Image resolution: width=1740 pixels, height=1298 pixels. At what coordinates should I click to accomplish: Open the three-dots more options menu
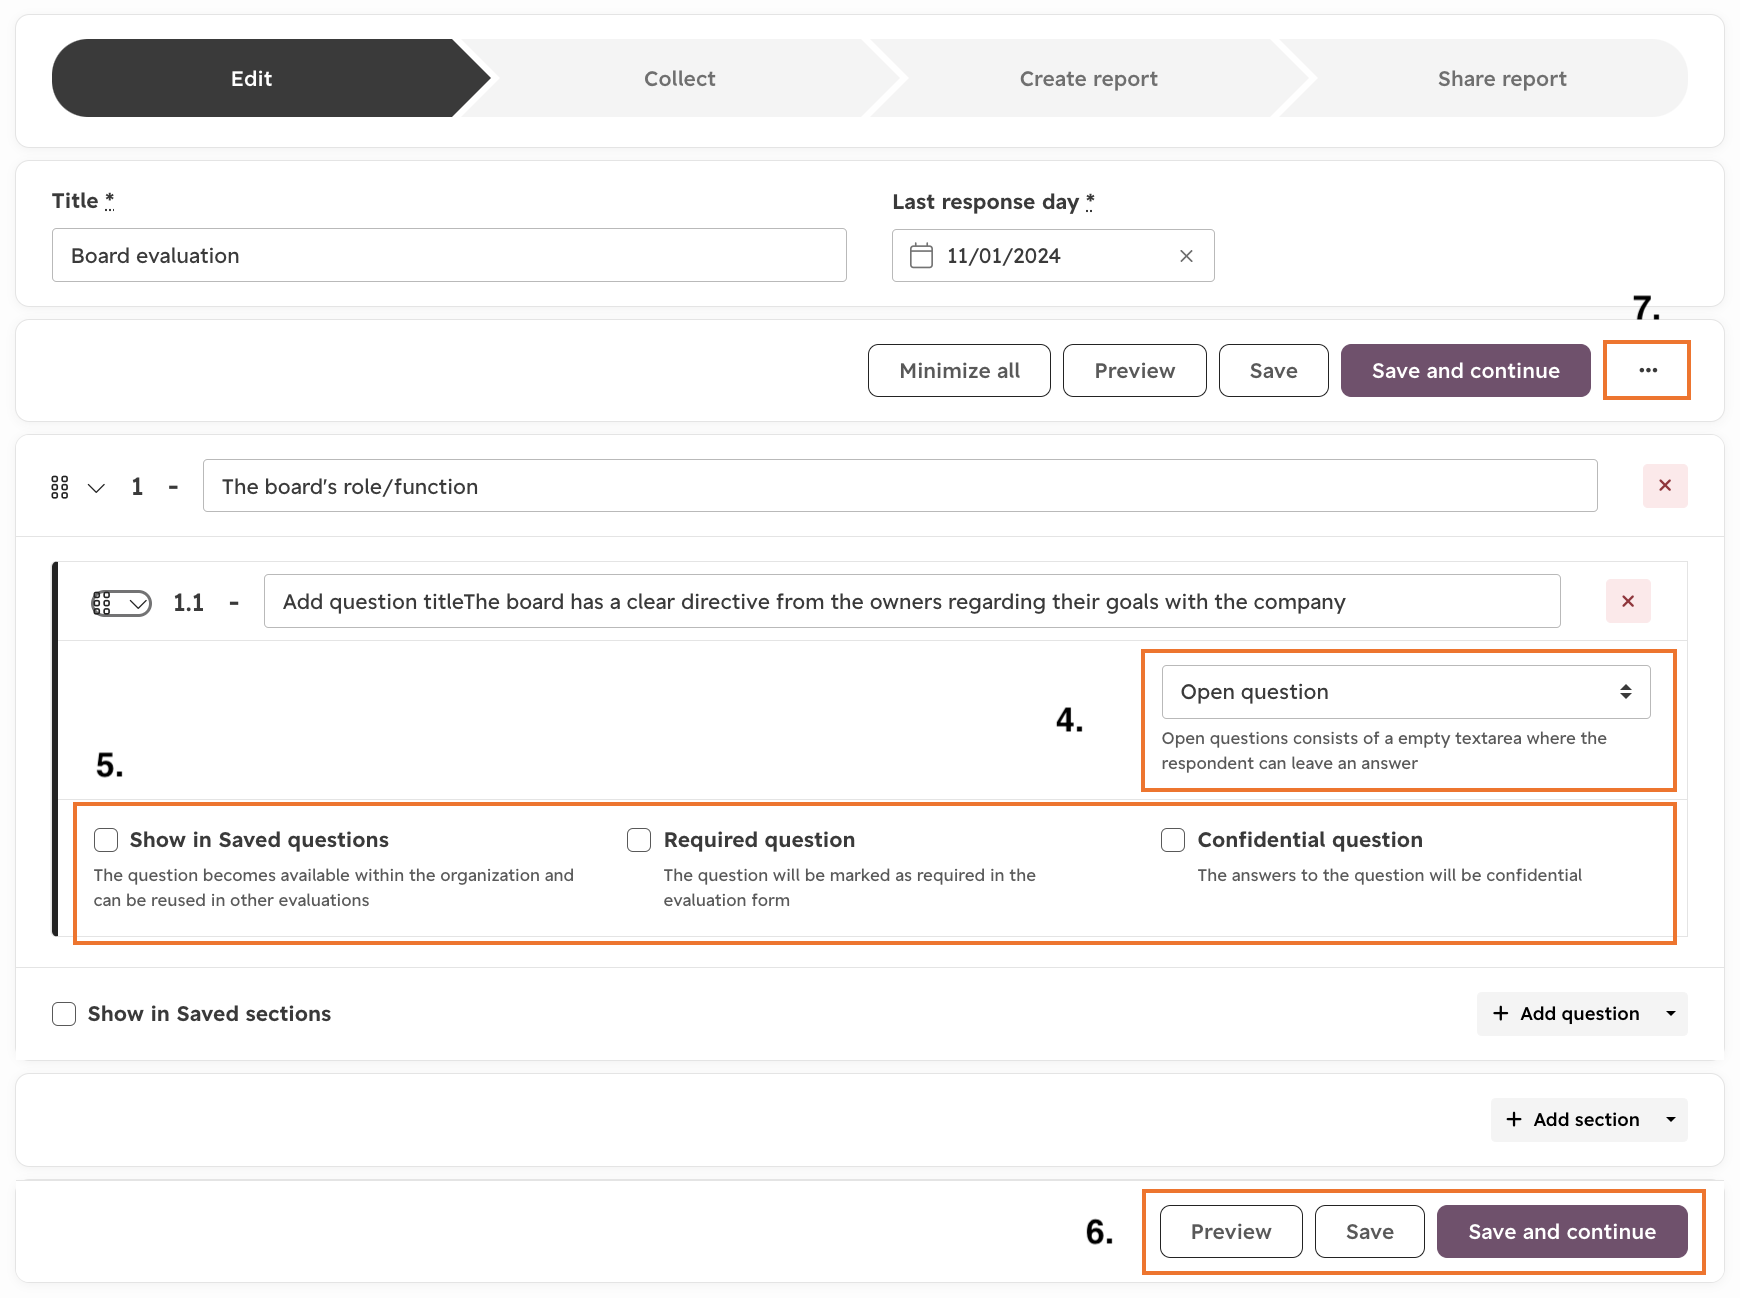point(1648,370)
